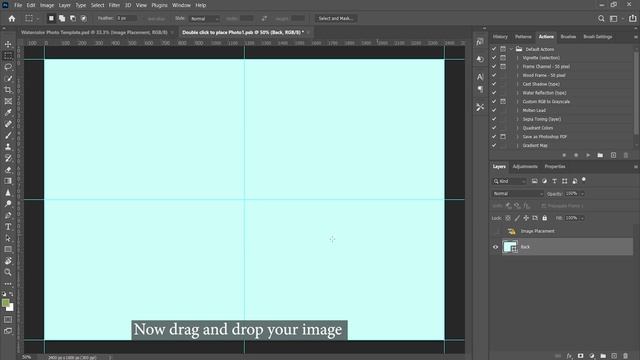
Task: Open the Filter menu
Action: click(114, 5)
